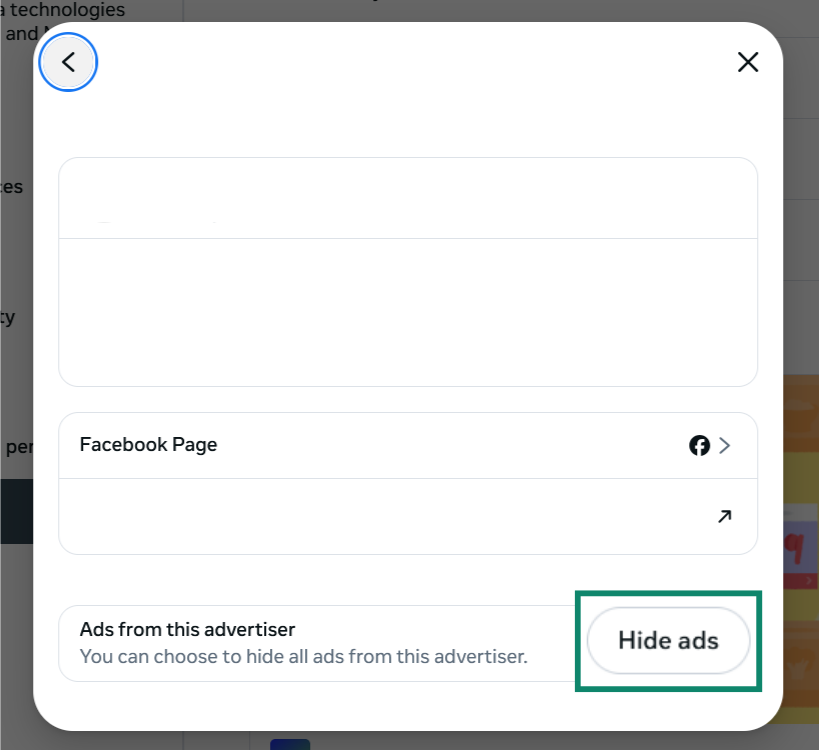This screenshot has width=819, height=750.
Task: Click the back chevron inside the blue circle
Action: click(x=68, y=61)
